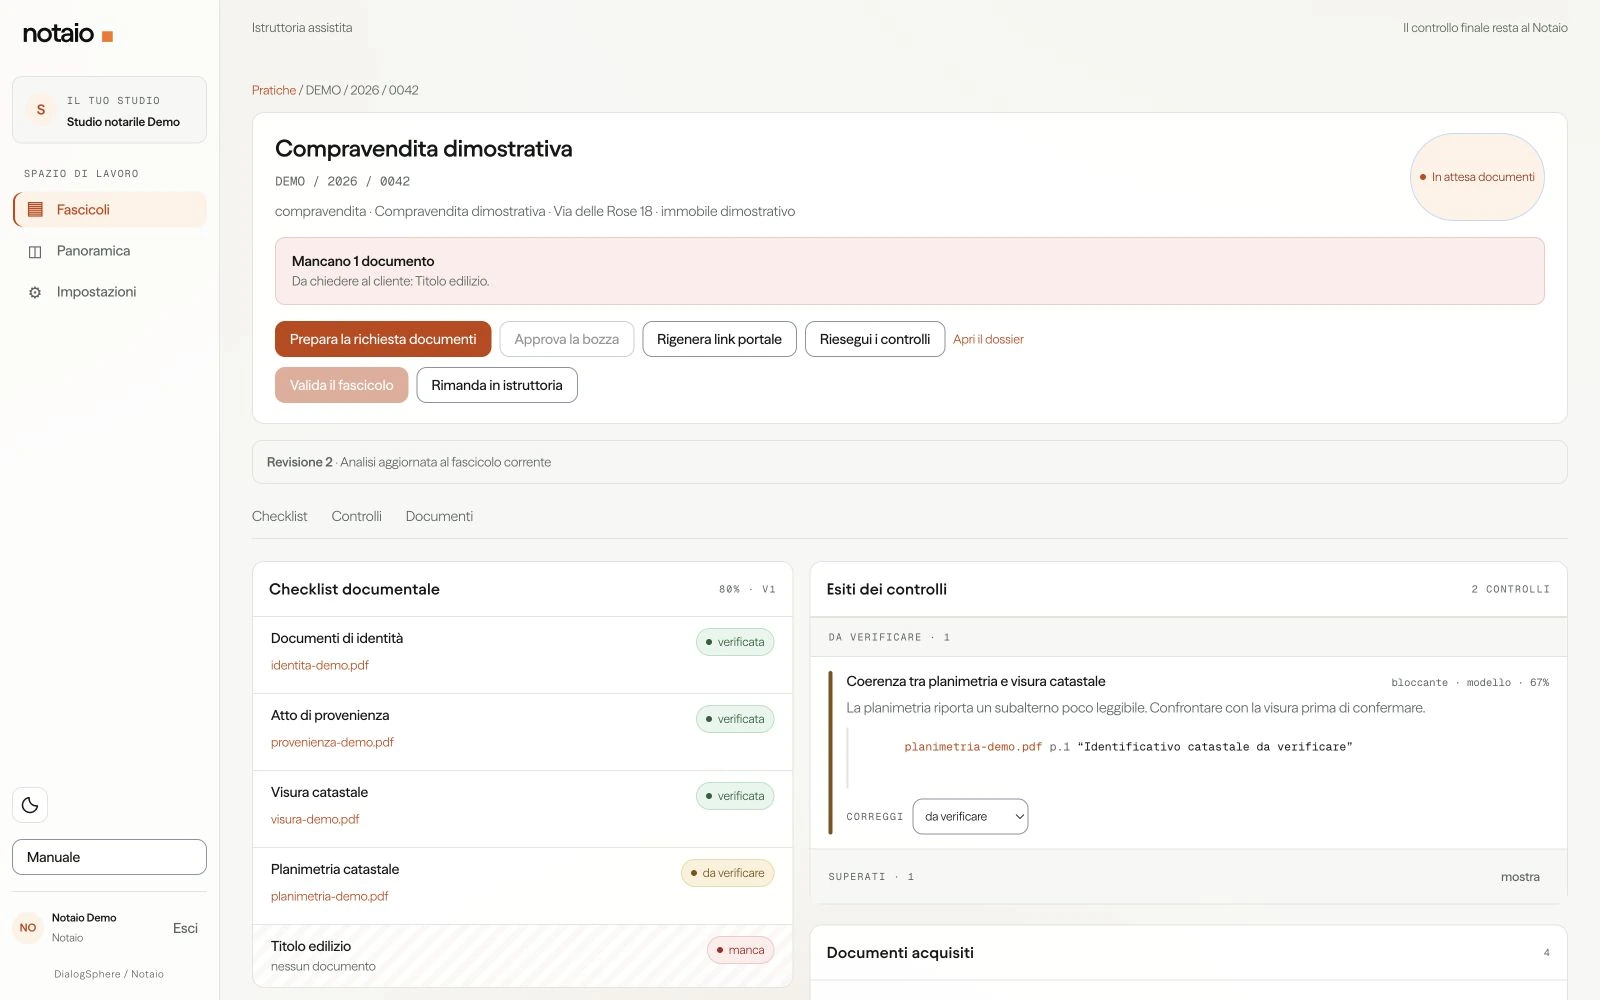
Task: Click the manca badge for Titolo edilizio
Action: tap(741, 950)
